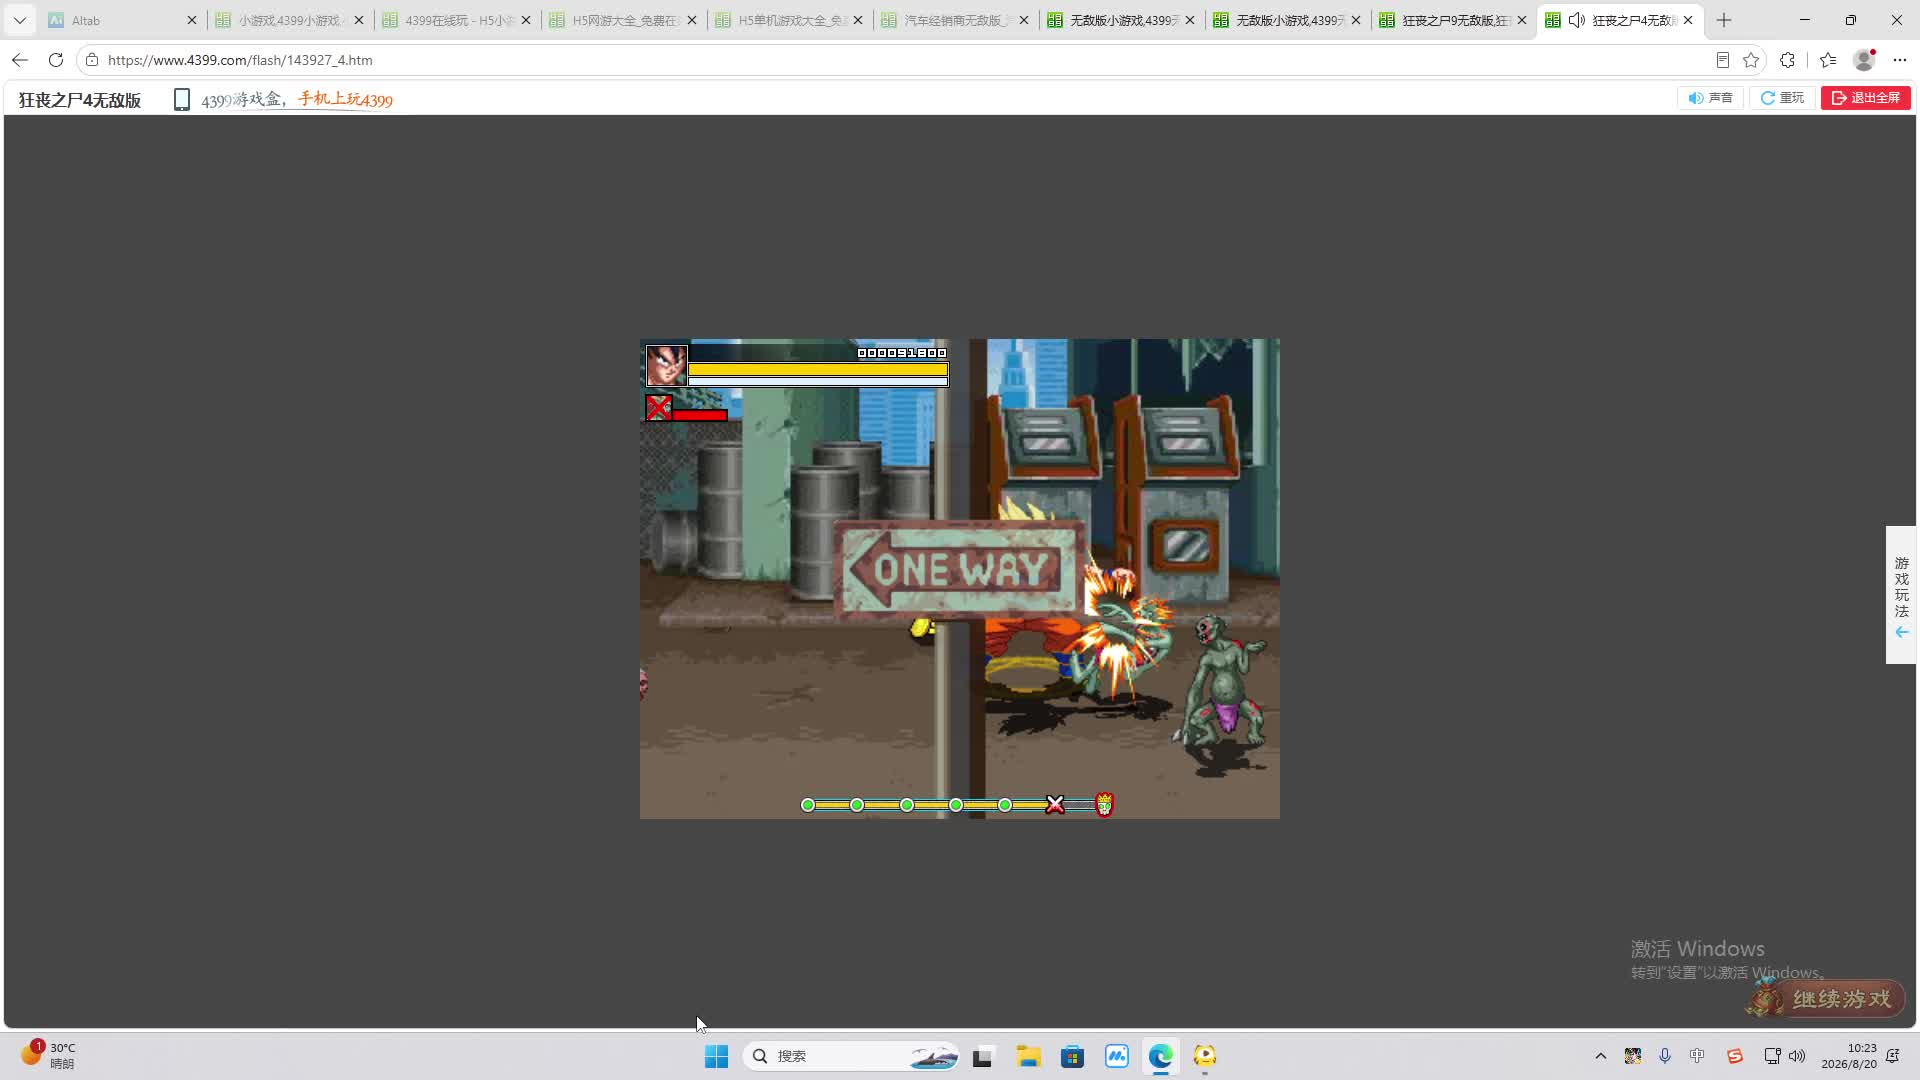Viewport: 1920px width, 1080px height.
Task: Toggle the 声音 sound button
Action: pyautogui.click(x=1711, y=98)
